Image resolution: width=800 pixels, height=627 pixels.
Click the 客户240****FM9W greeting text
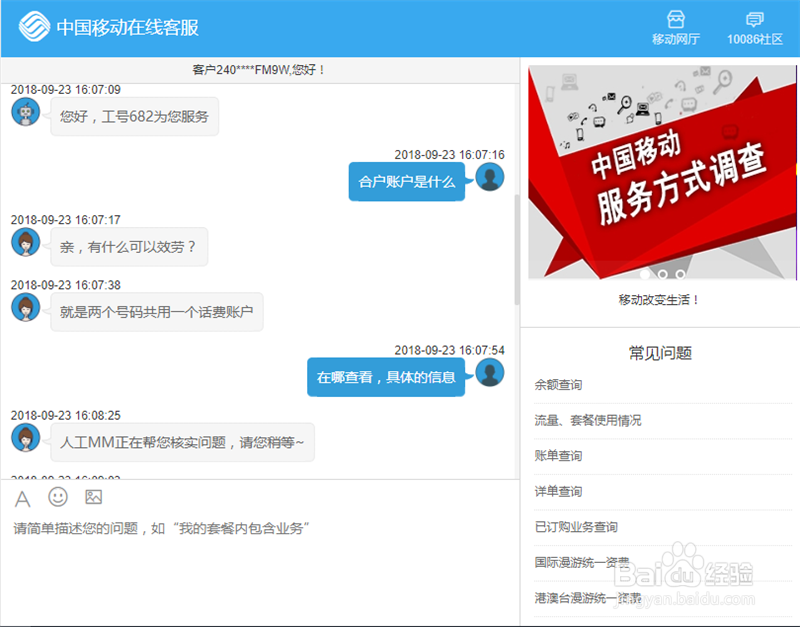click(x=259, y=69)
